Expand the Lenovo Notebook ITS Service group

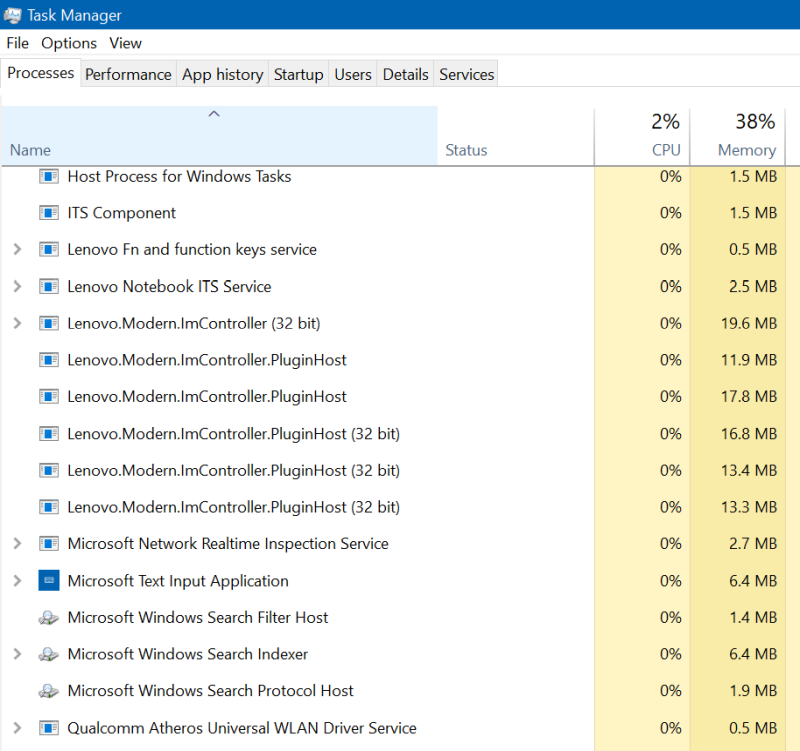[x=17, y=287]
